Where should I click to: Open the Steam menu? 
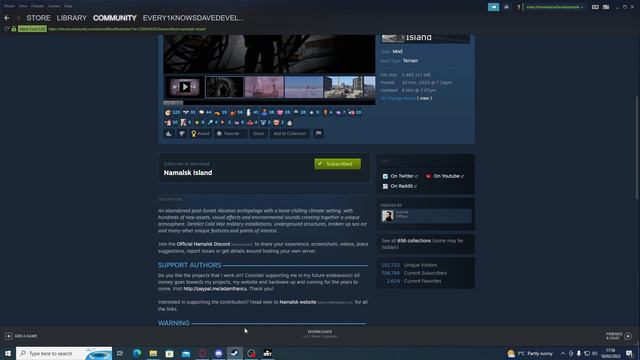click(9, 6)
